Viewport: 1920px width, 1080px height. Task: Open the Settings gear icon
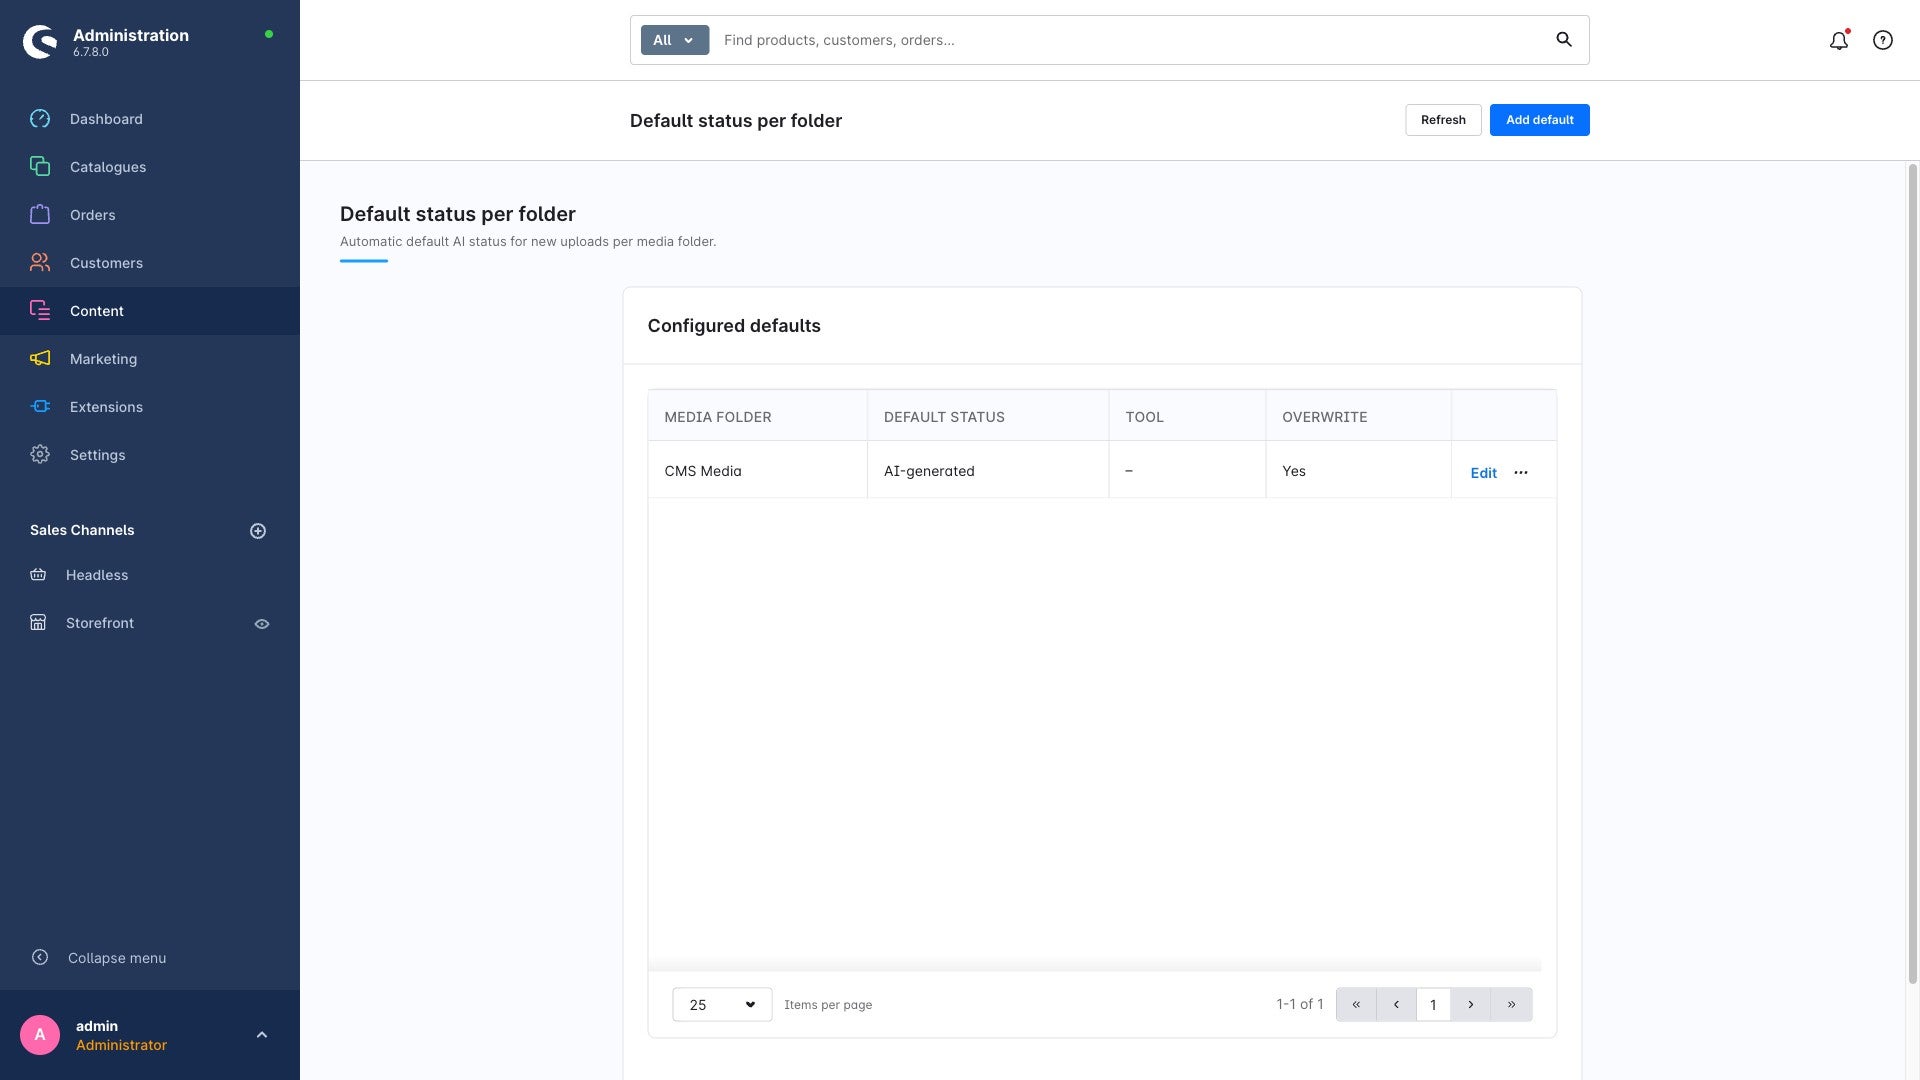[x=40, y=455]
